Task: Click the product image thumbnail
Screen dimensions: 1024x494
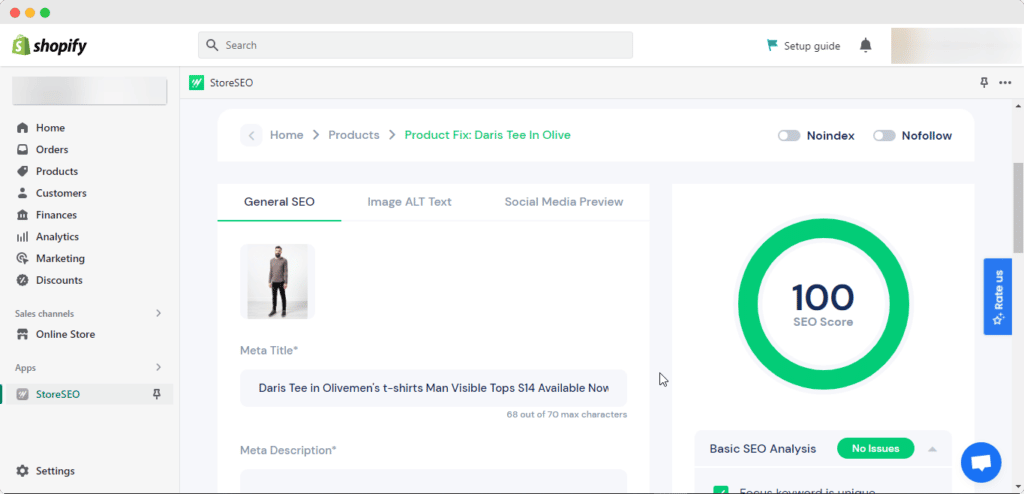Action: (x=278, y=282)
